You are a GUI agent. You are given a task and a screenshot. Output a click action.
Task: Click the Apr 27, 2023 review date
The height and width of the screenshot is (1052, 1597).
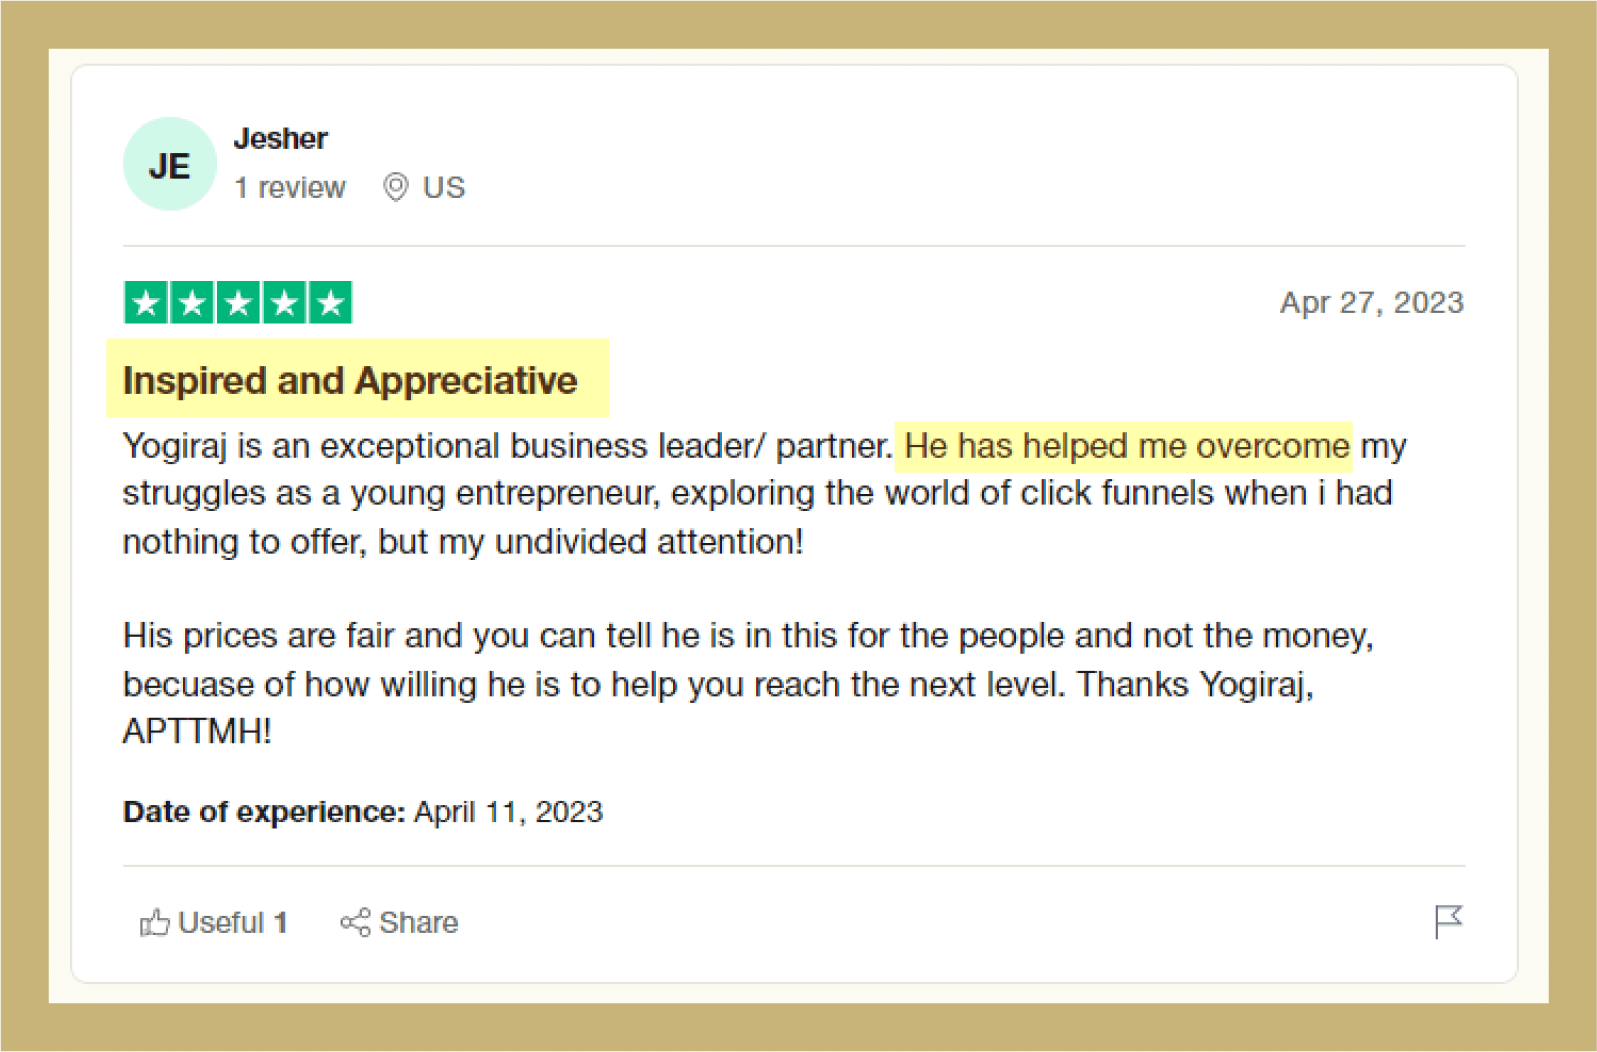point(1371,302)
